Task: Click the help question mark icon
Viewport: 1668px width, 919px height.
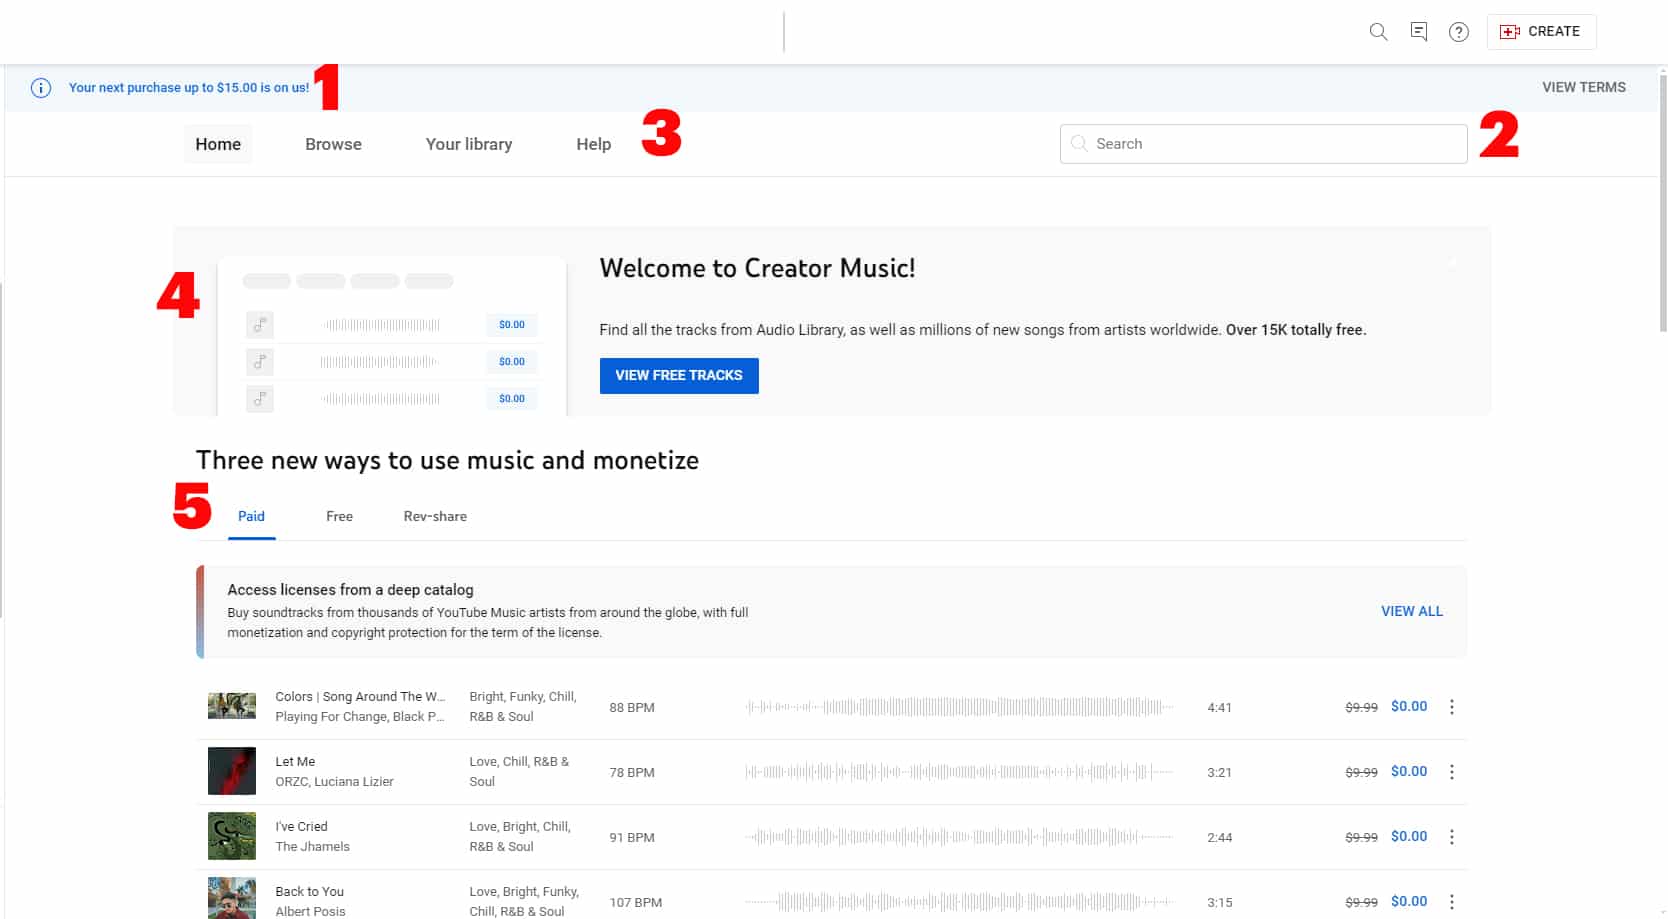Action: pyautogui.click(x=1459, y=32)
